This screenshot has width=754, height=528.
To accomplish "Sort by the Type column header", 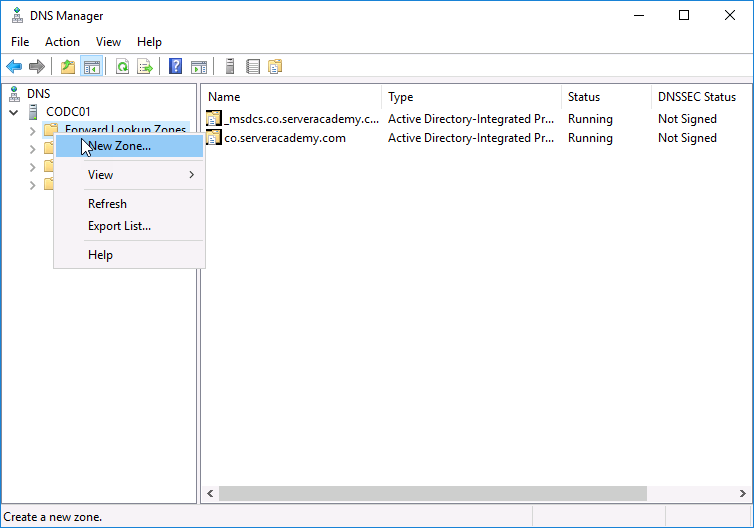I will coord(470,97).
